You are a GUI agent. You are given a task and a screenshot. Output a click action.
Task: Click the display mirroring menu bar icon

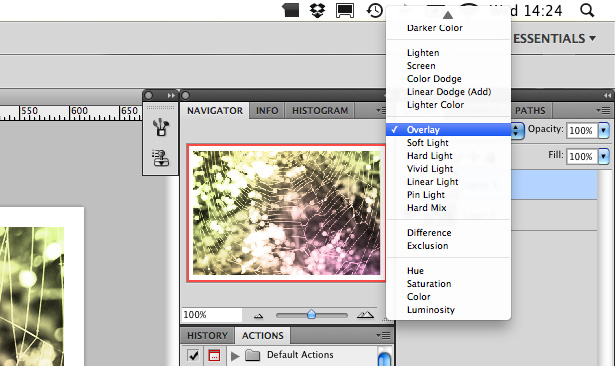(345, 11)
